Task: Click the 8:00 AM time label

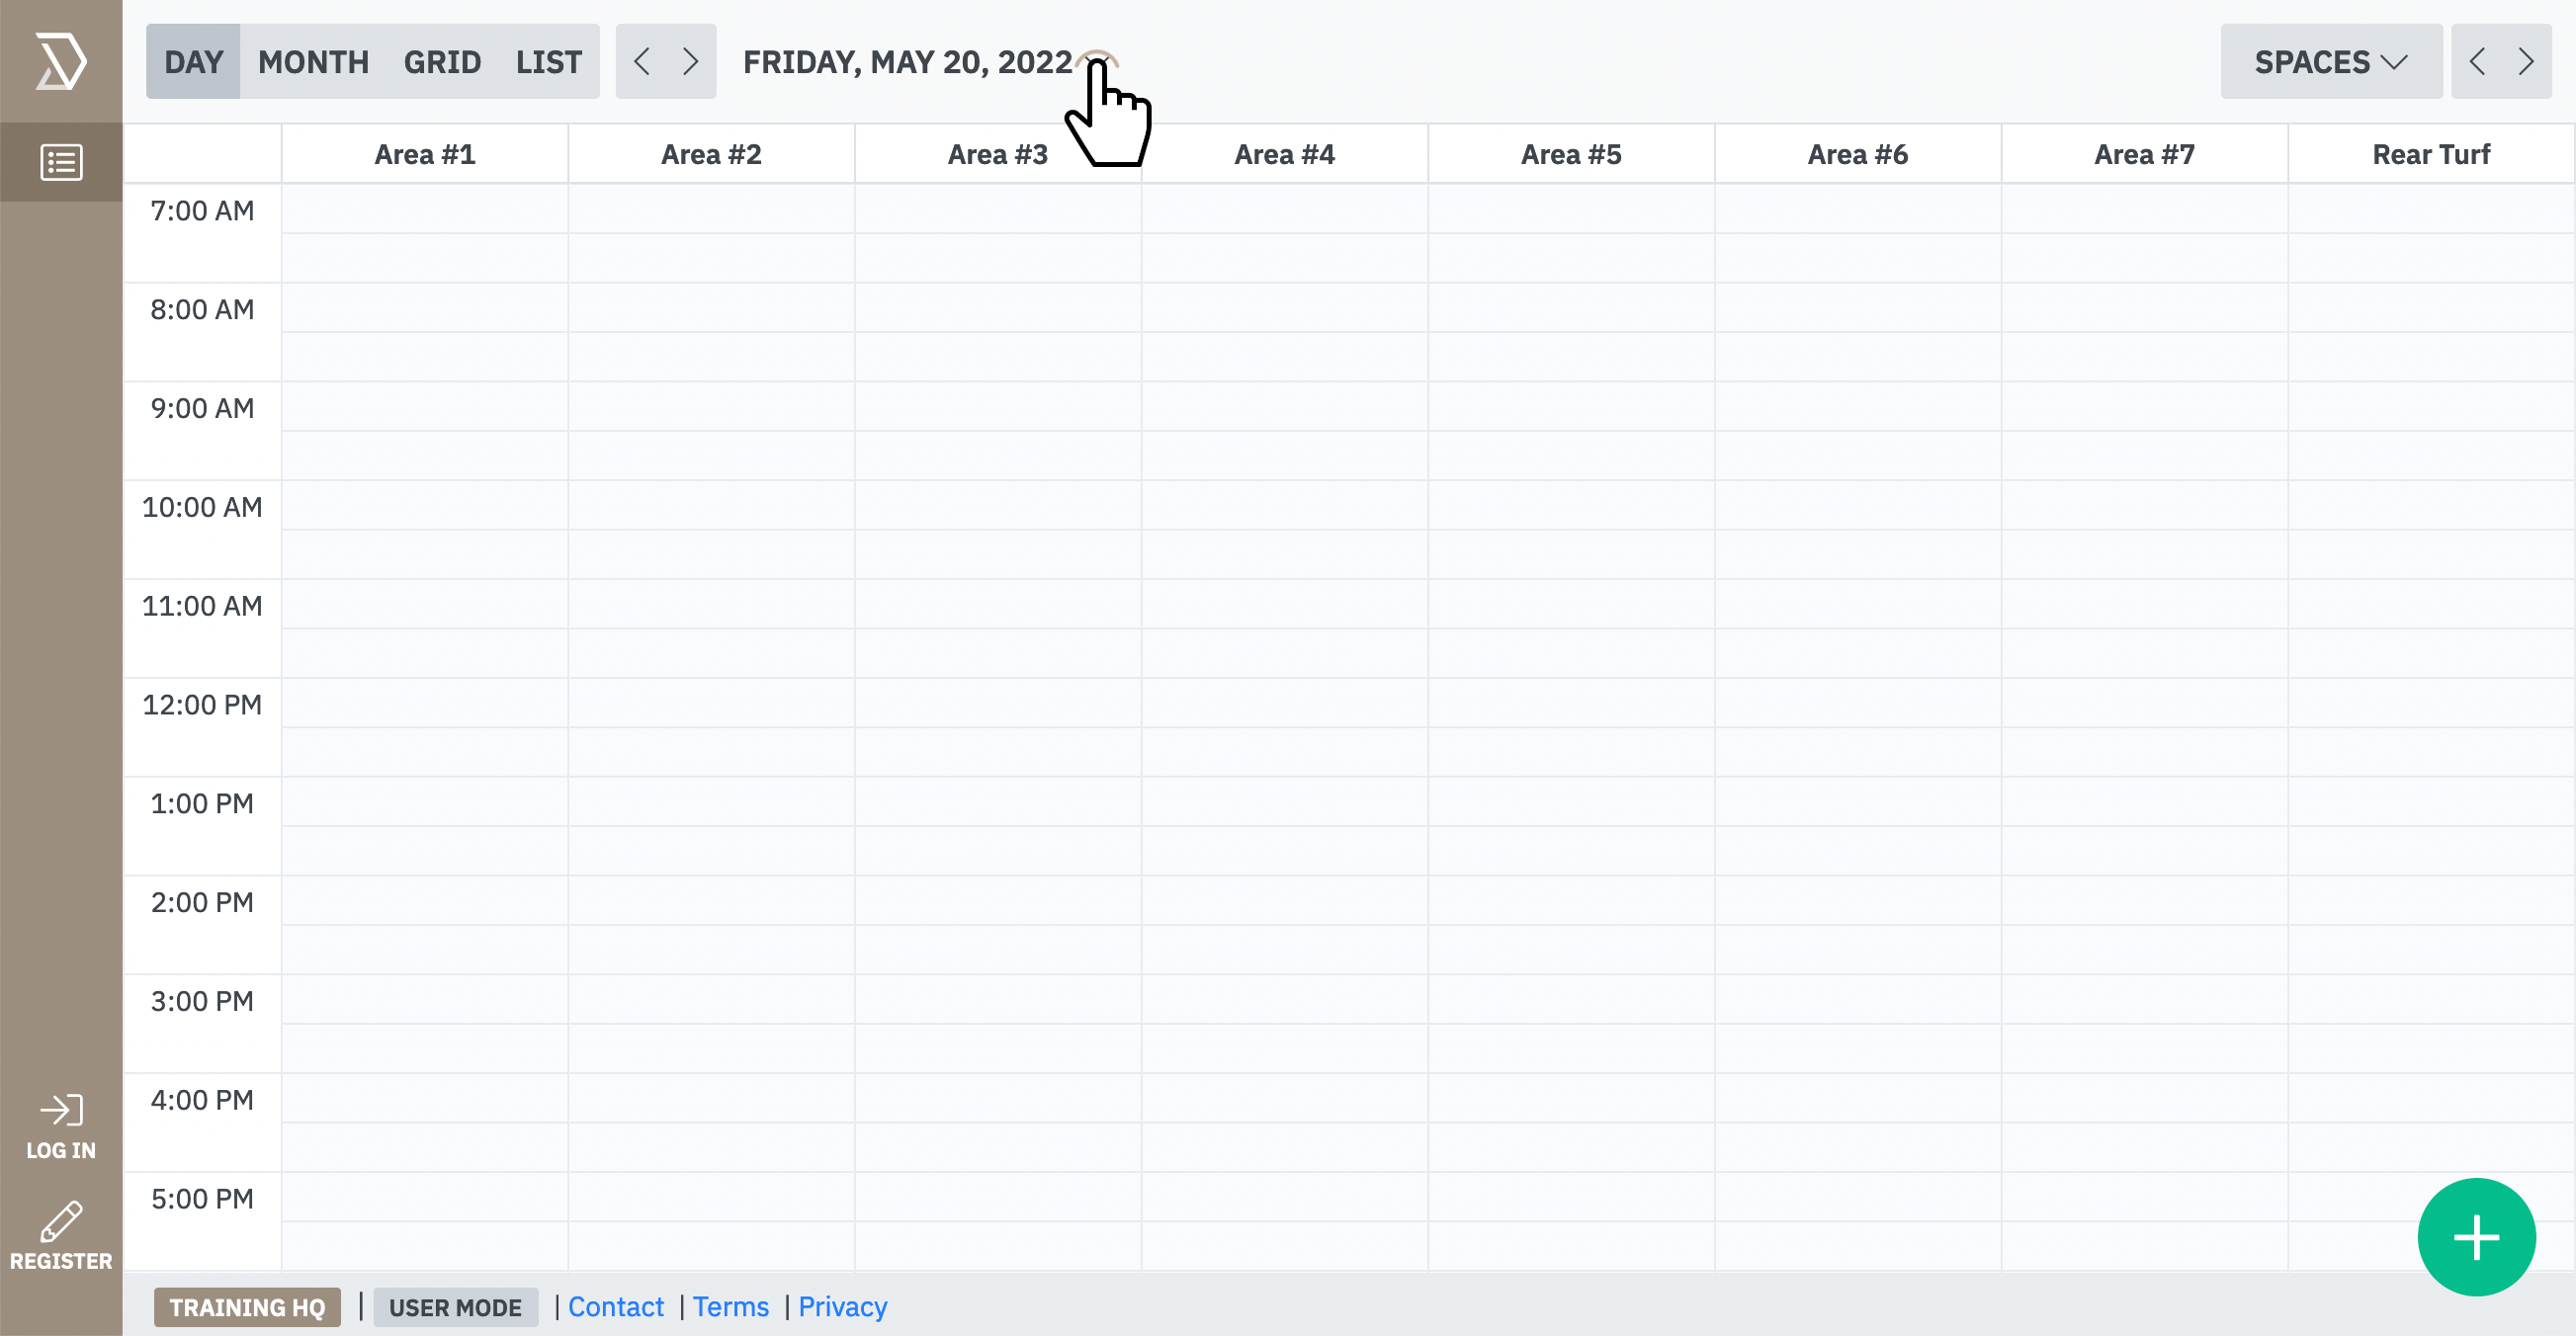Action: coord(202,310)
